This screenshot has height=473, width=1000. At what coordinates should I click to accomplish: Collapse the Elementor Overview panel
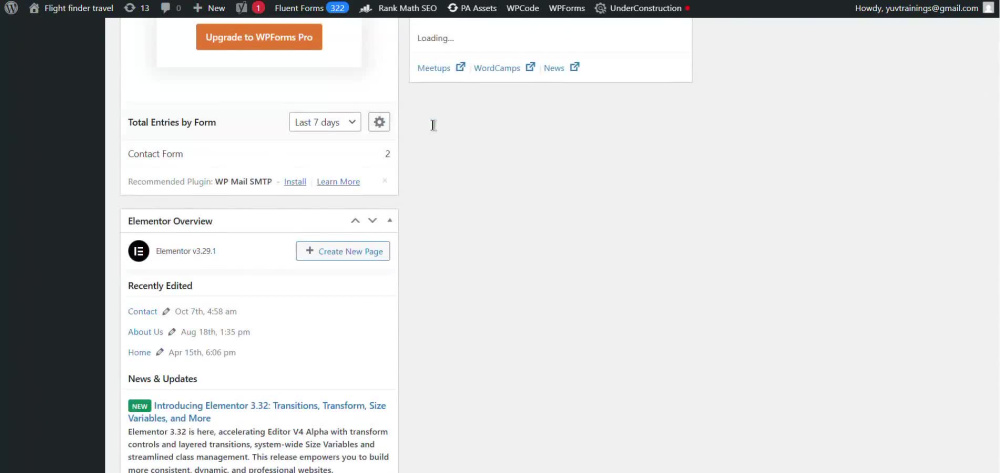[x=390, y=221]
